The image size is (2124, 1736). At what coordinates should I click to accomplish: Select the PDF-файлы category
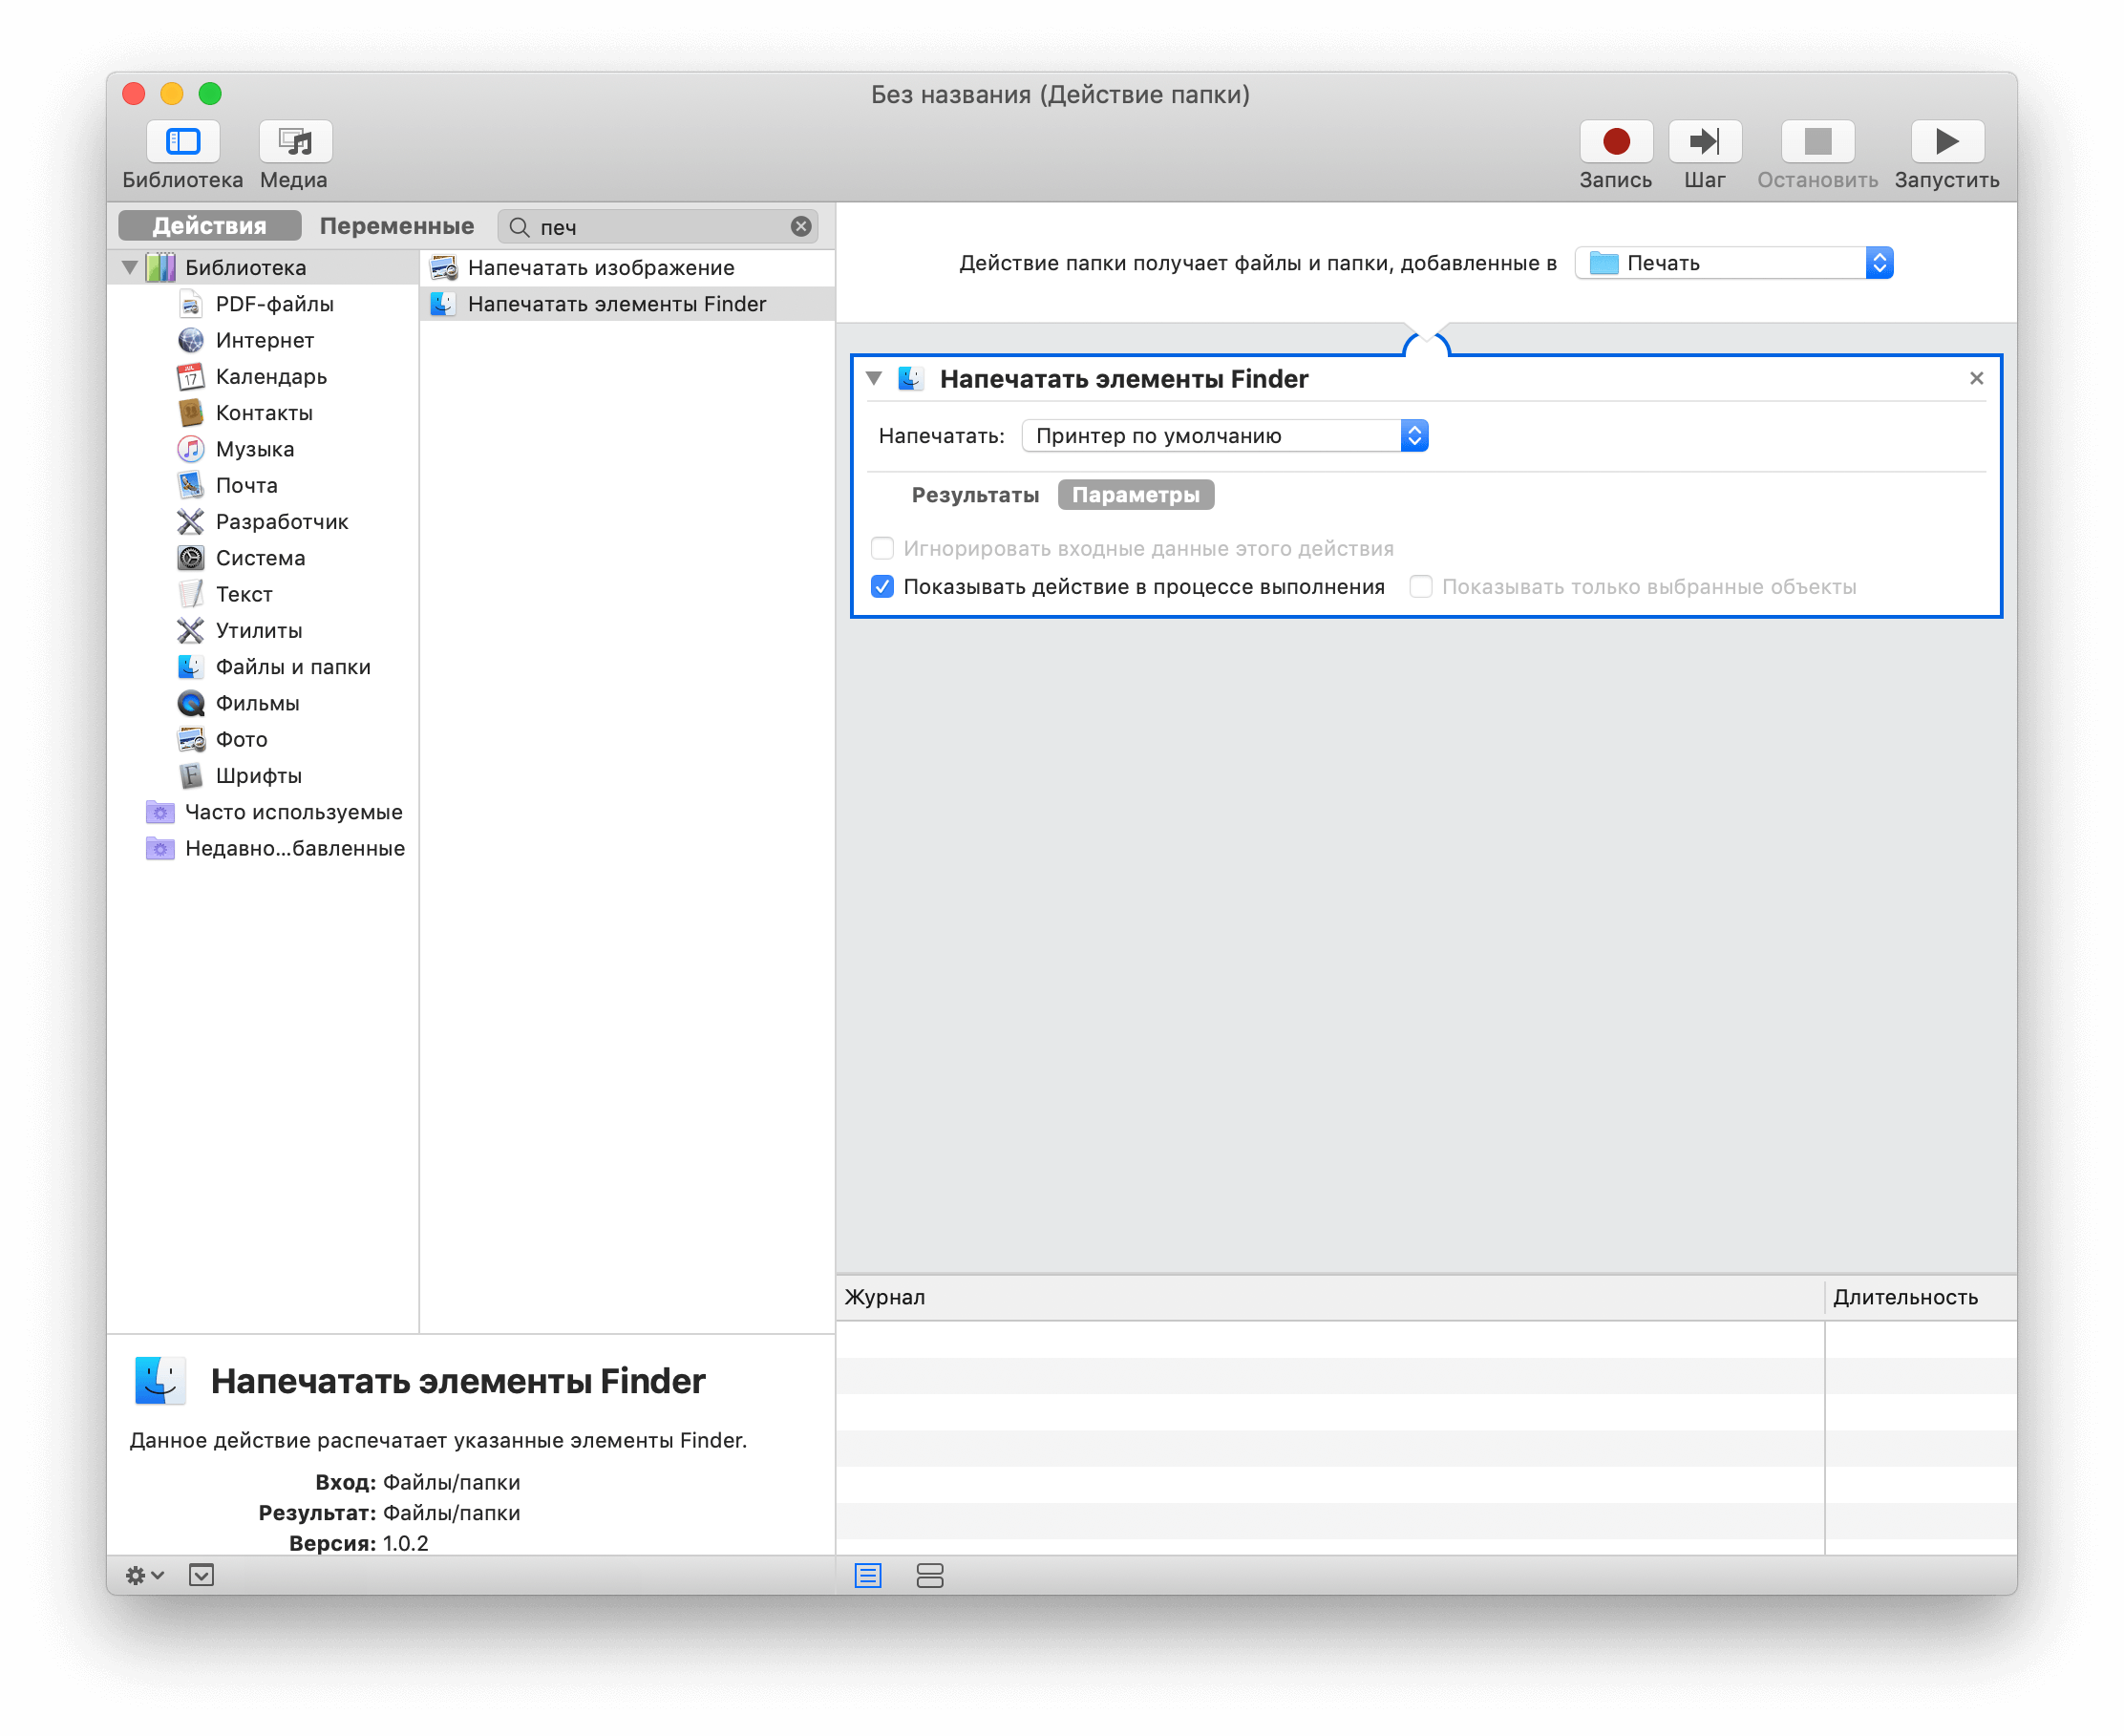[274, 304]
